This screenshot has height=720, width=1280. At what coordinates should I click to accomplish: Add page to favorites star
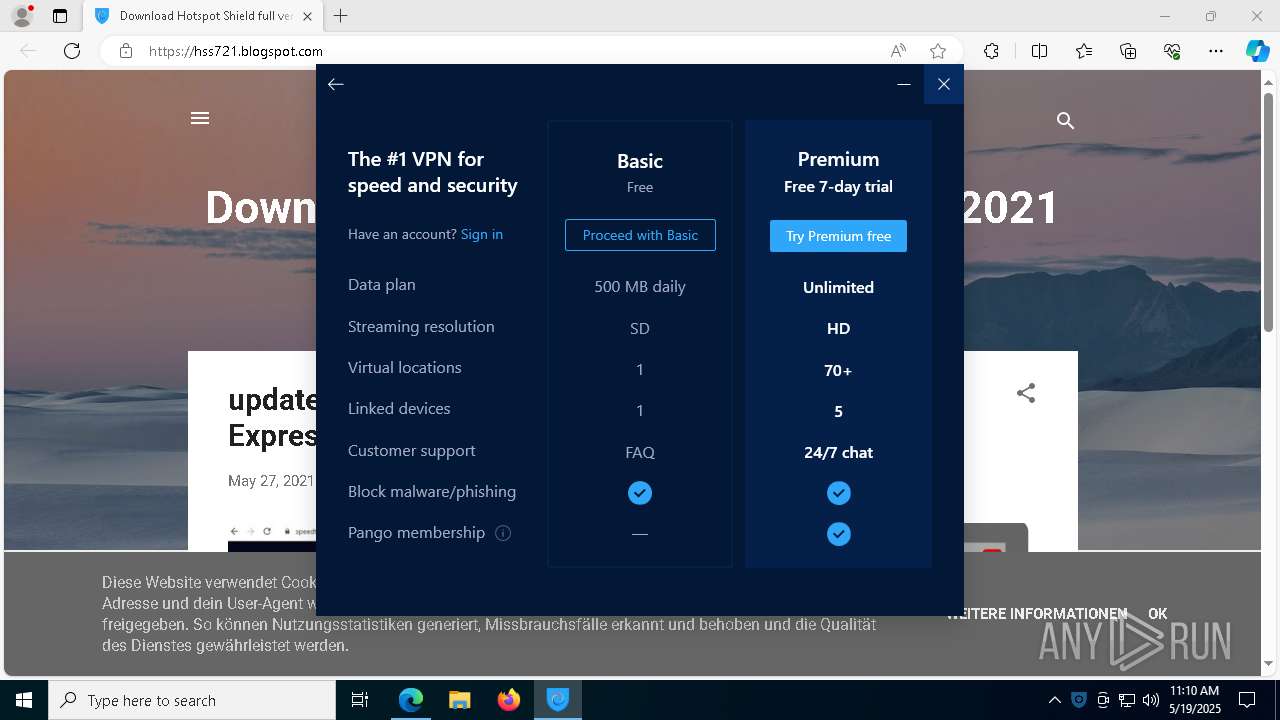(x=937, y=51)
